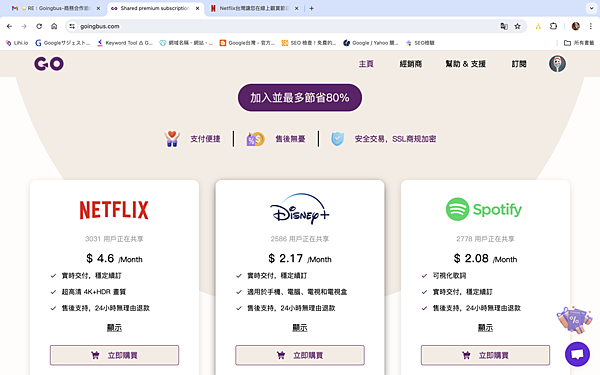Click Netflix price $ 4.6 /Month
Viewport: 600px width, 375px height.
pos(114,259)
